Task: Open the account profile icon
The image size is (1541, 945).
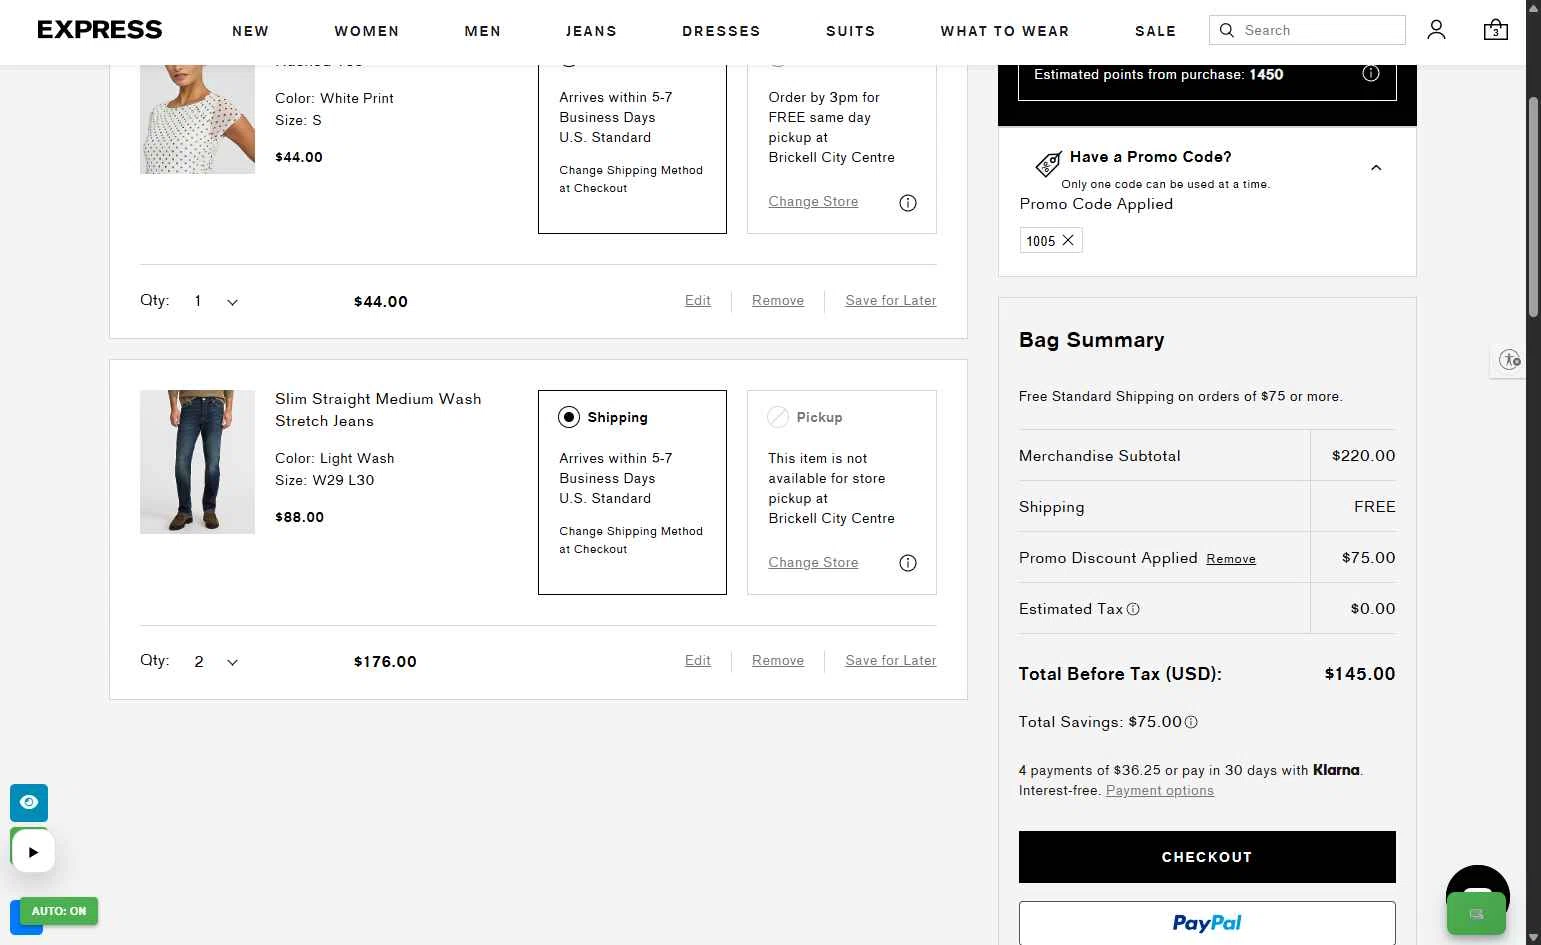Action: (1436, 30)
